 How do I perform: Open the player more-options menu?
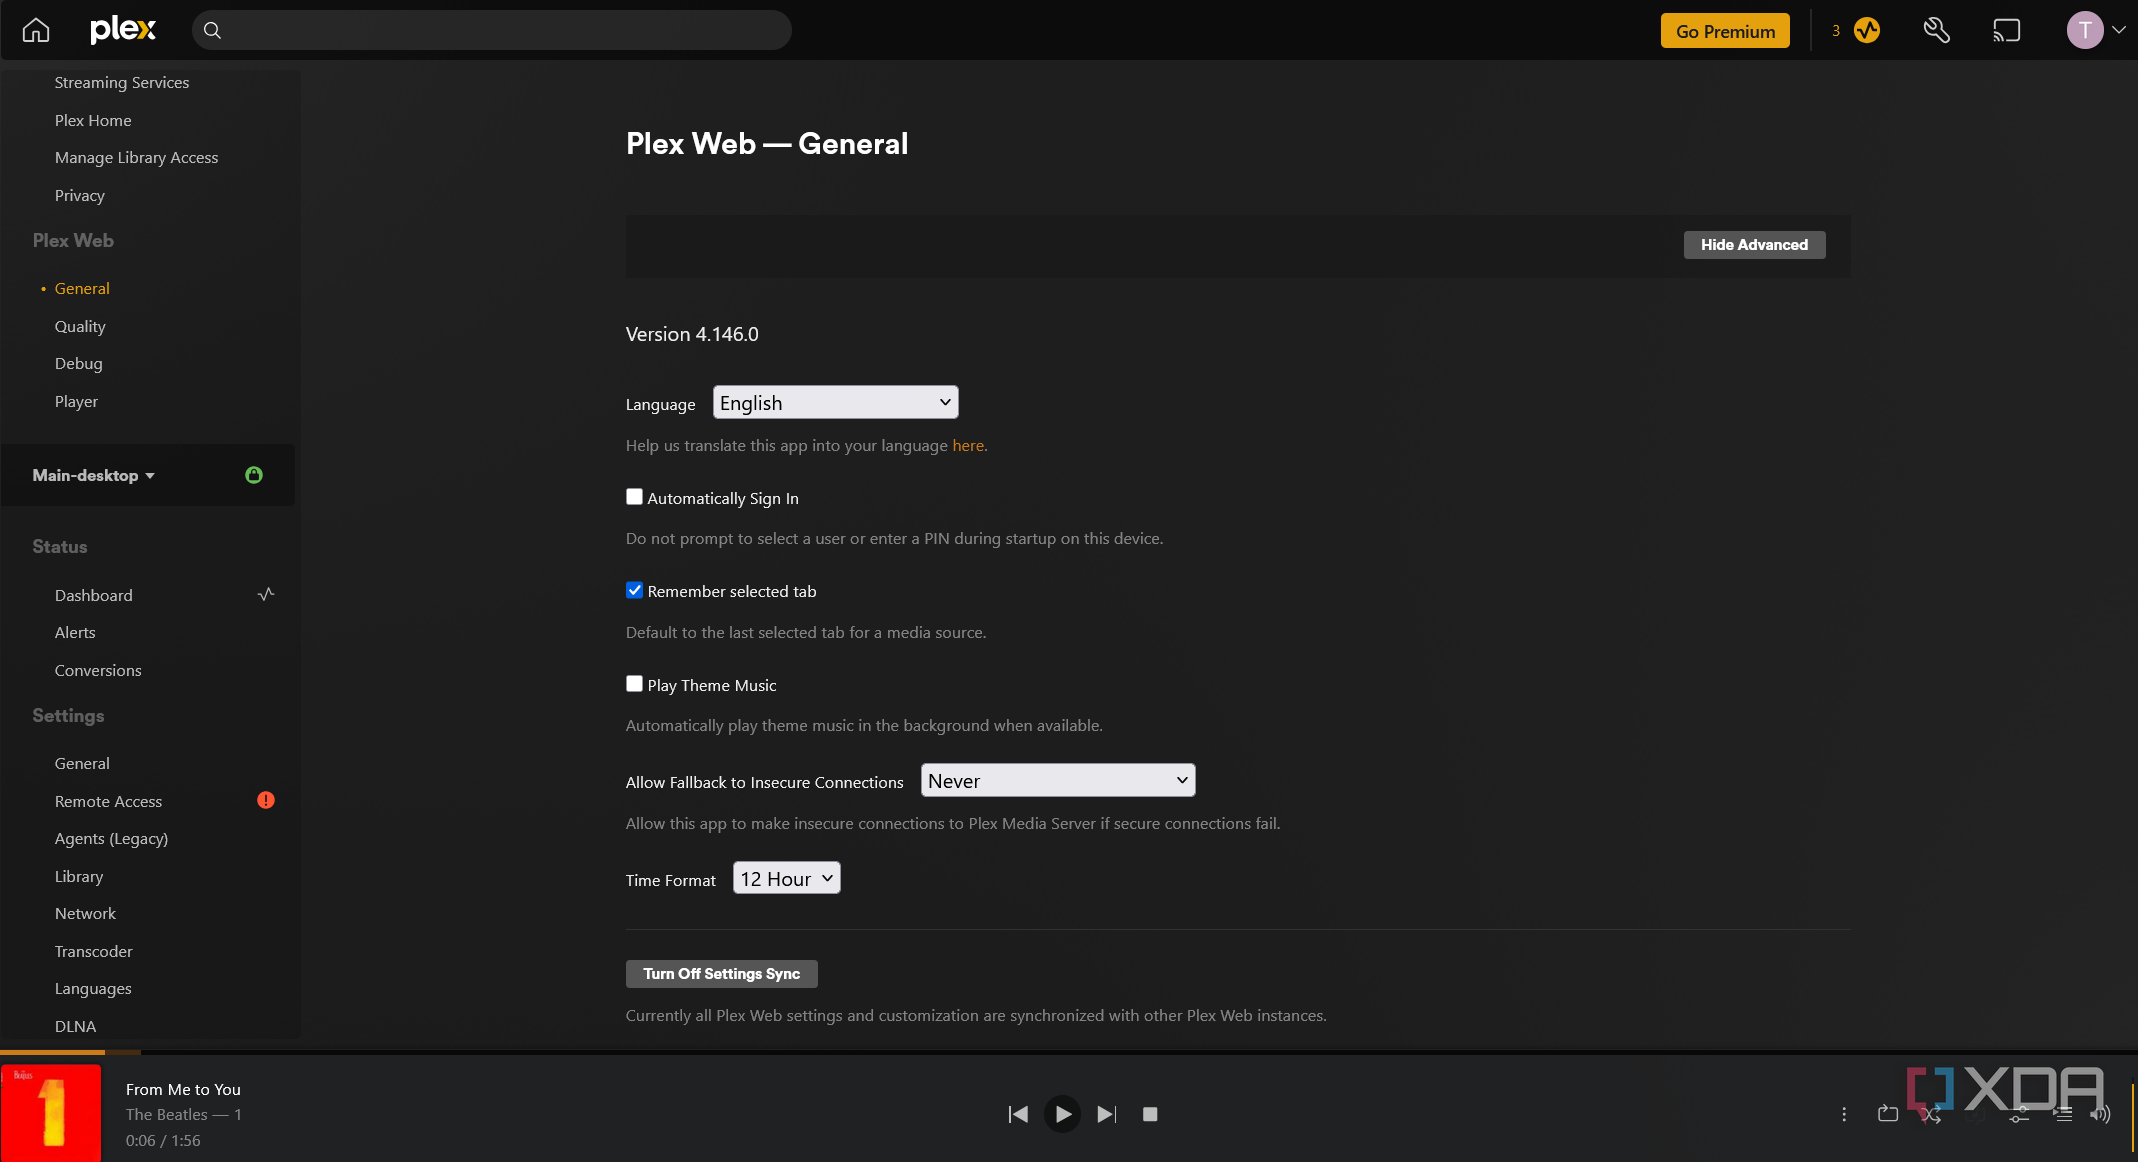click(1844, 1114)
